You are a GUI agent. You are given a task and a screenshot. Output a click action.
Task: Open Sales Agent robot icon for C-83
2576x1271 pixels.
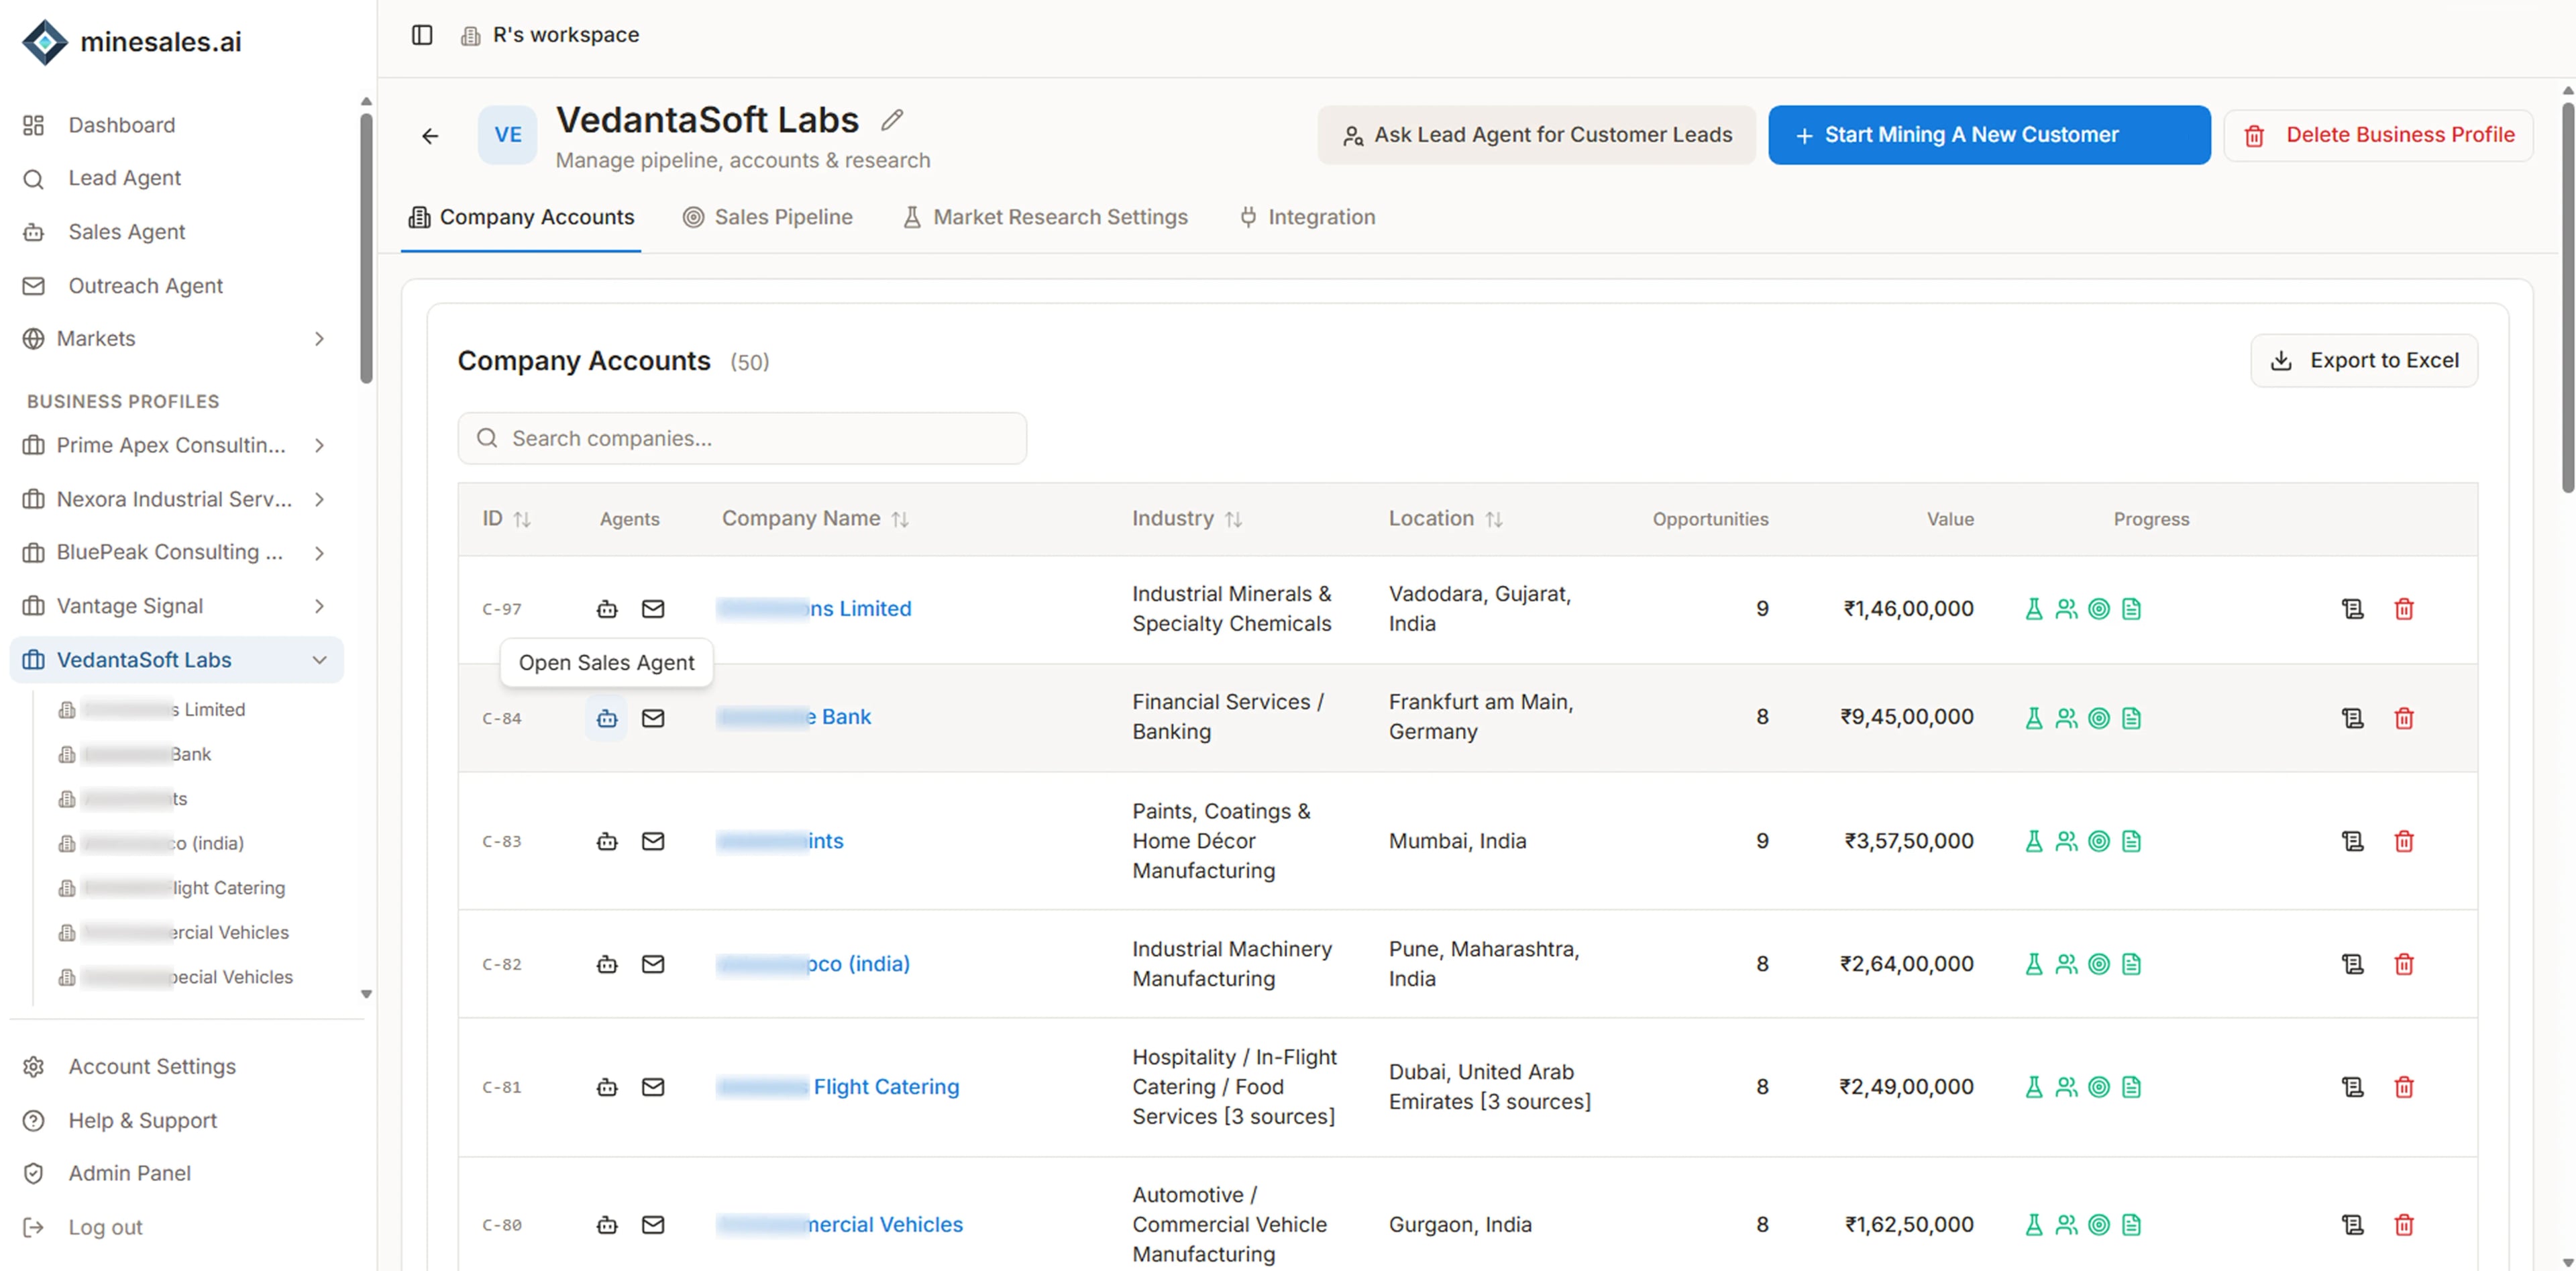[607, 841]
